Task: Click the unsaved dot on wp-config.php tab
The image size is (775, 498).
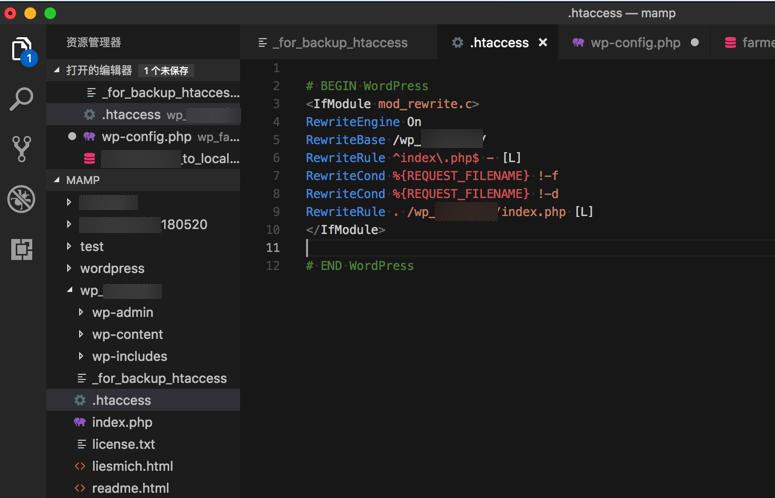Action: (695, 43)
